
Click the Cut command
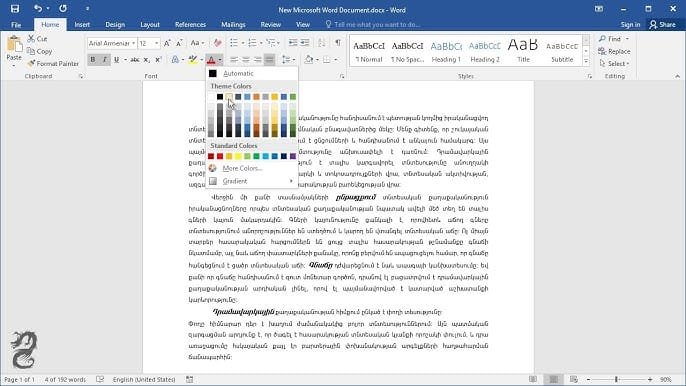pyautogui.click(x=37, y=39)
